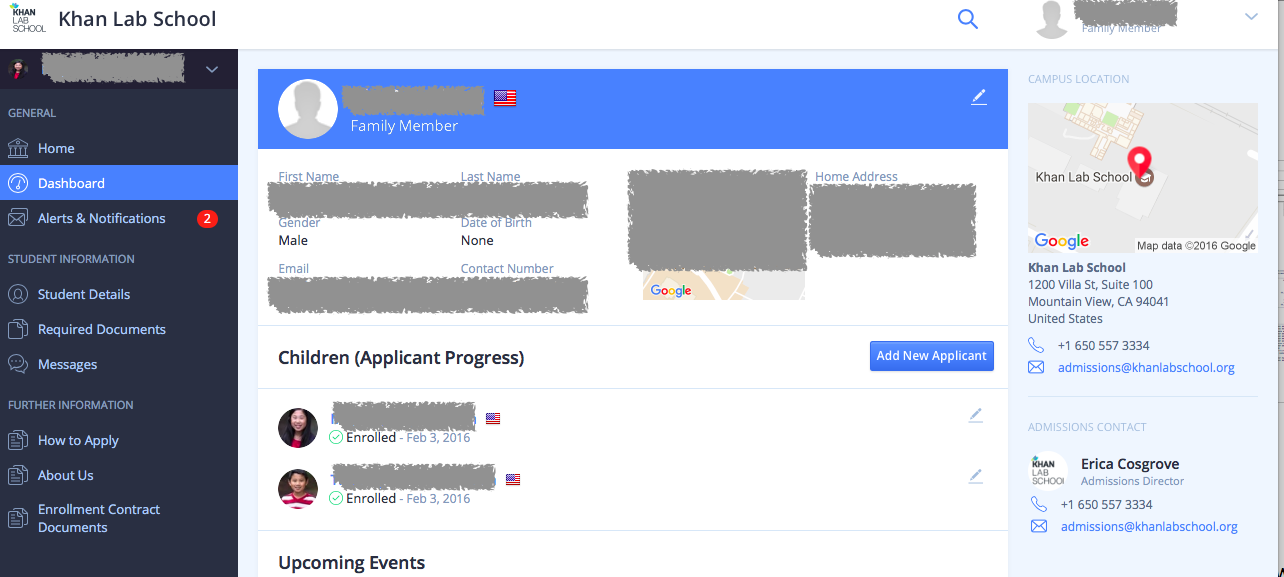
Task: Click campus phone number +1 650 557 3334
Action: (x=1103, y=345)
